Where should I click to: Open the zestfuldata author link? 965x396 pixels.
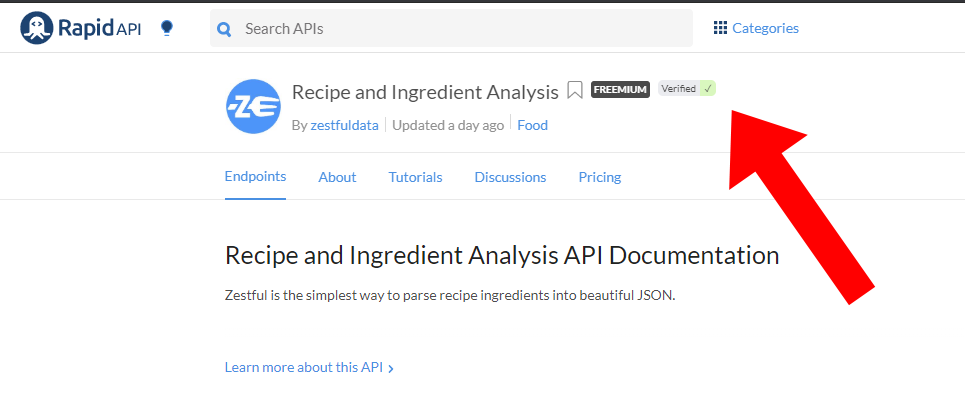click(x=344, y=125)
